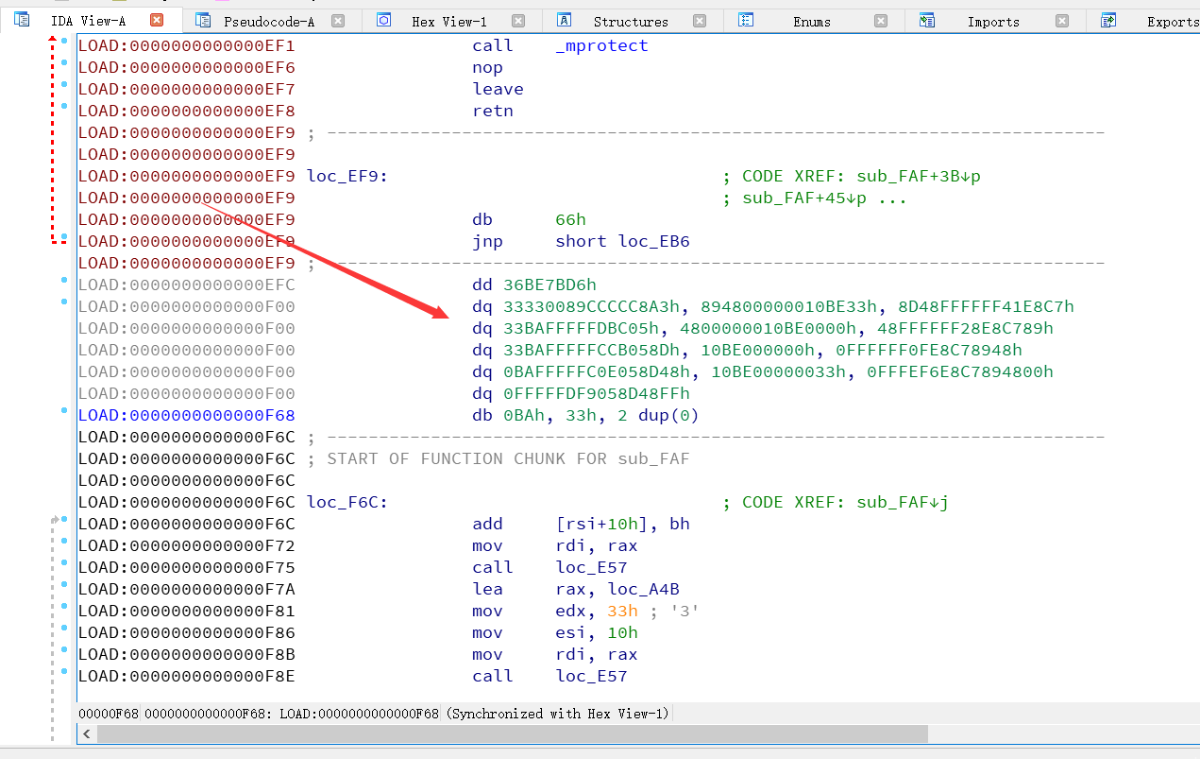
Task: Follow loc_E57 call at F75
Action: click(x=592, y=567)
